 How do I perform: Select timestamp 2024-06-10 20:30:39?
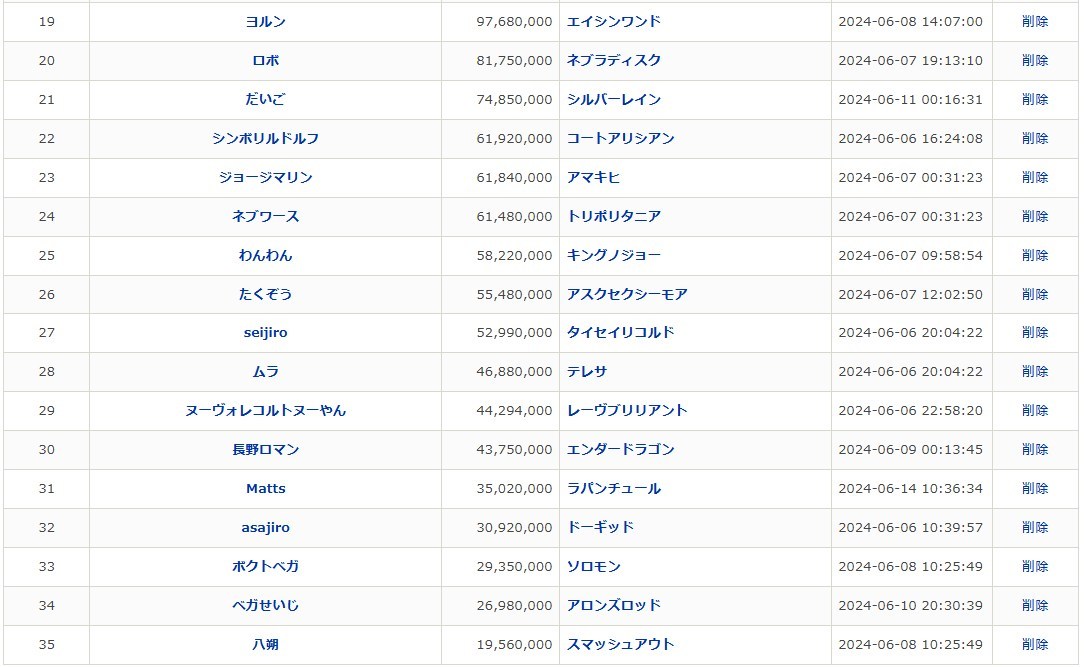click(x=911, y=605)
